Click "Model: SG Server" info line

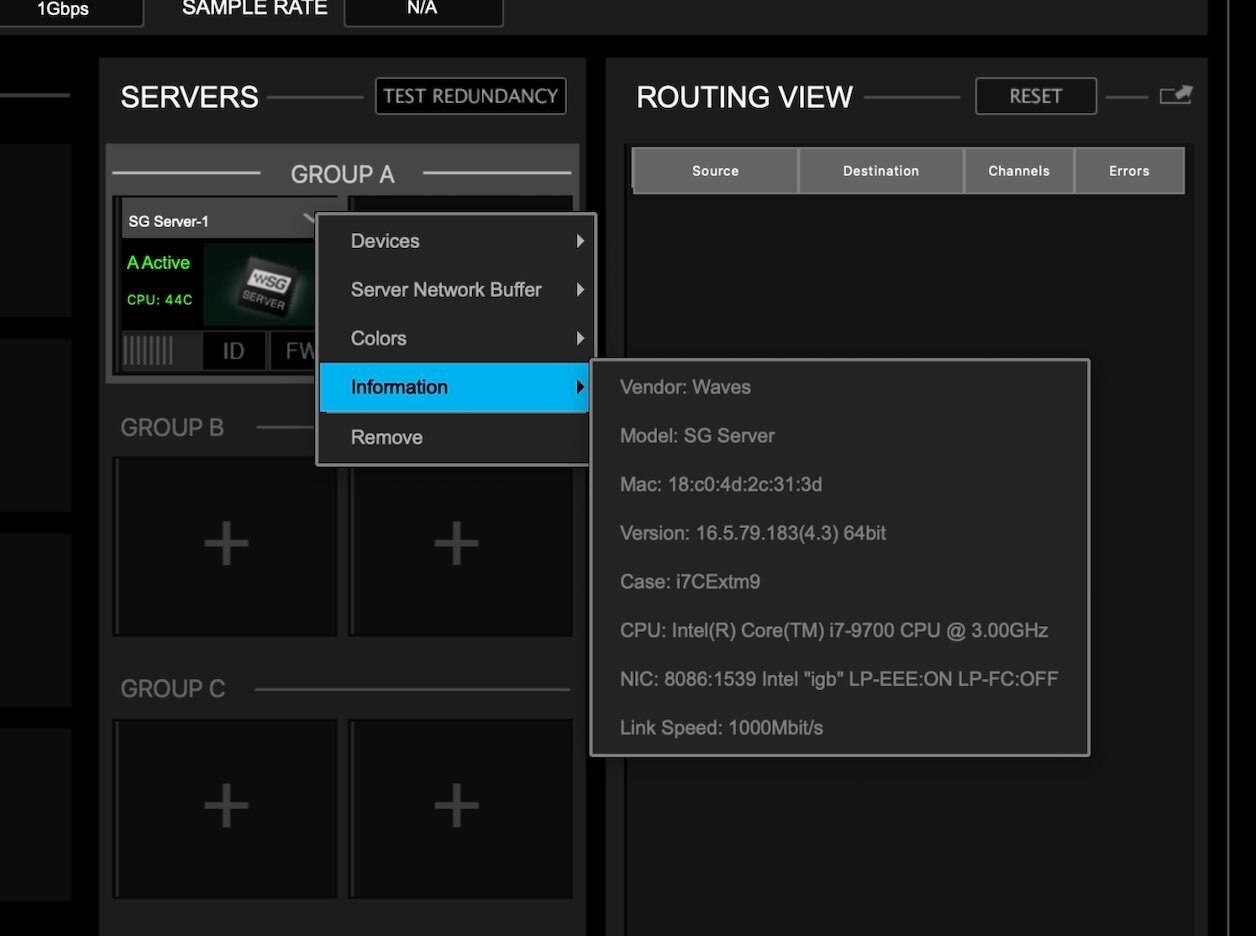[697, 436]
